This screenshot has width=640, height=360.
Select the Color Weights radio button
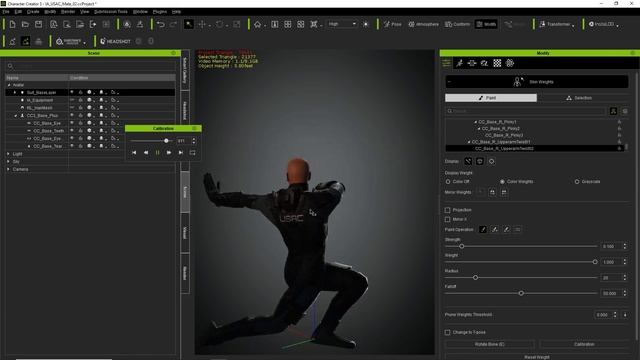tap(502, 182)
